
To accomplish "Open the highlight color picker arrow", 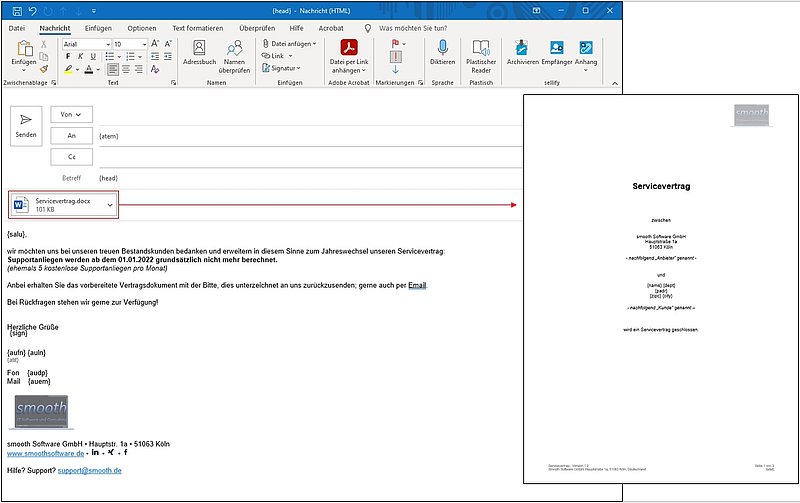I will coord(77,69).
